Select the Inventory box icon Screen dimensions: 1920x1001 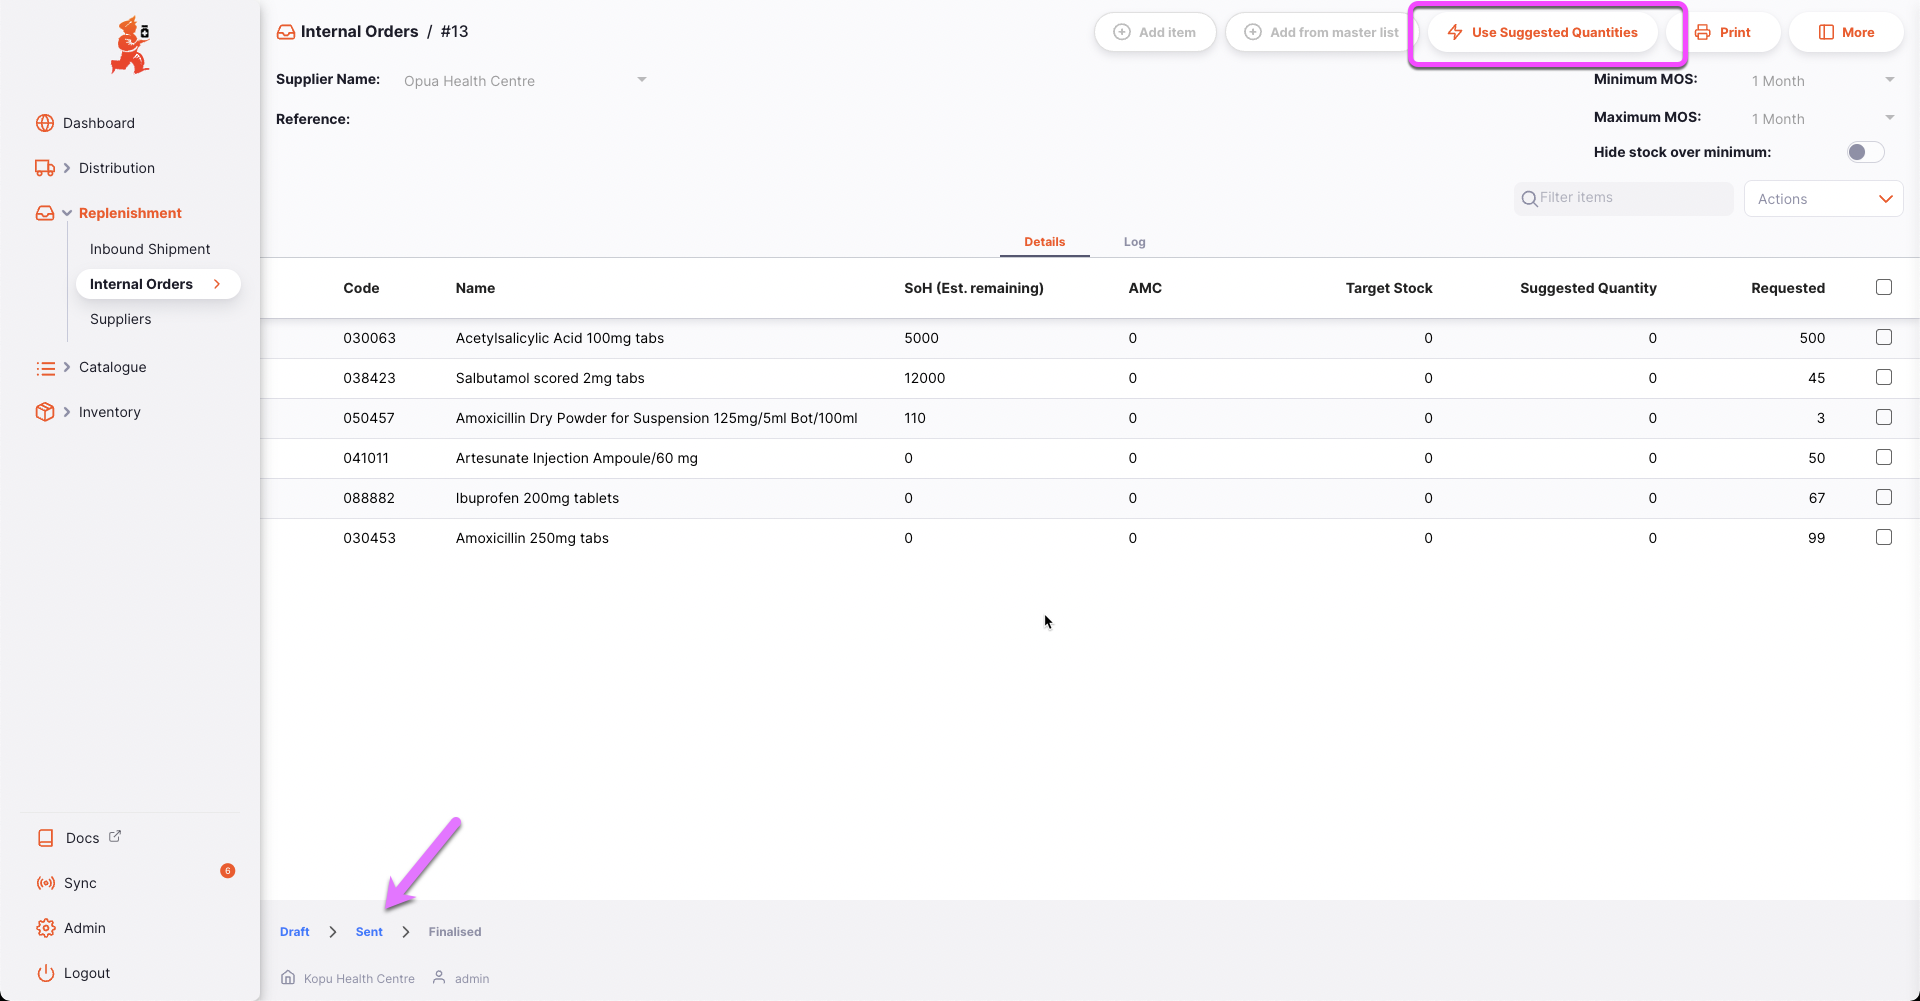tap(45, 411)
